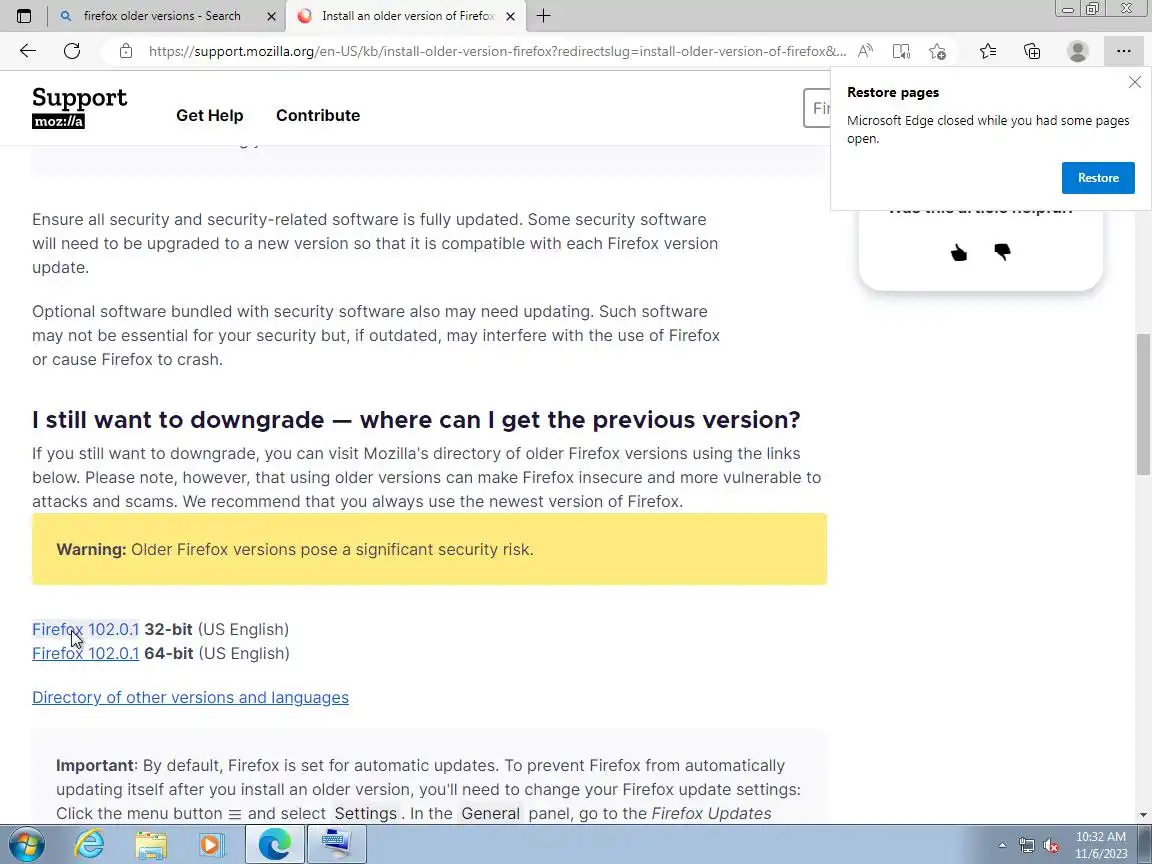This screenshot has height=864, width=1152.
Task: Download Firefox 102.0.1 64-bit link
Action: [x=85, y=653]
